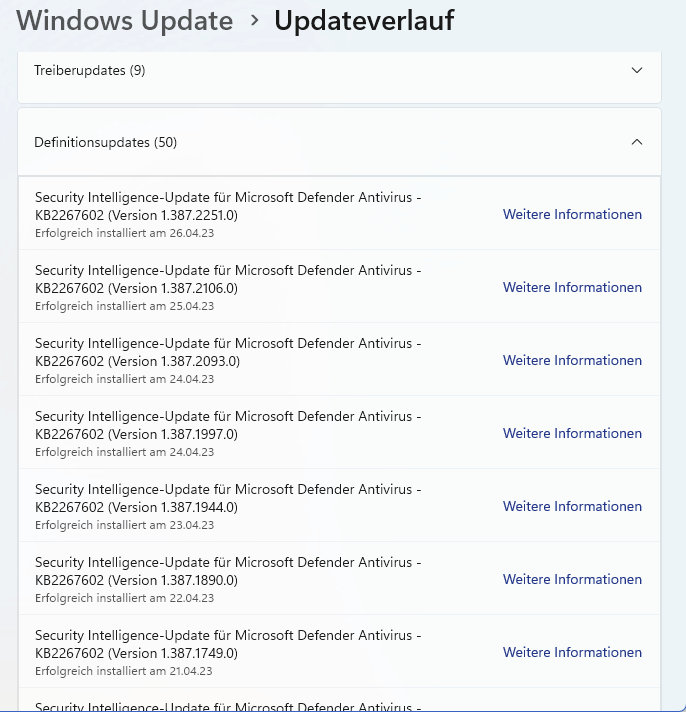Click Weitere Informationen for version 1.387.1890.0
The image size is (686, 712).
click(572, 579)
